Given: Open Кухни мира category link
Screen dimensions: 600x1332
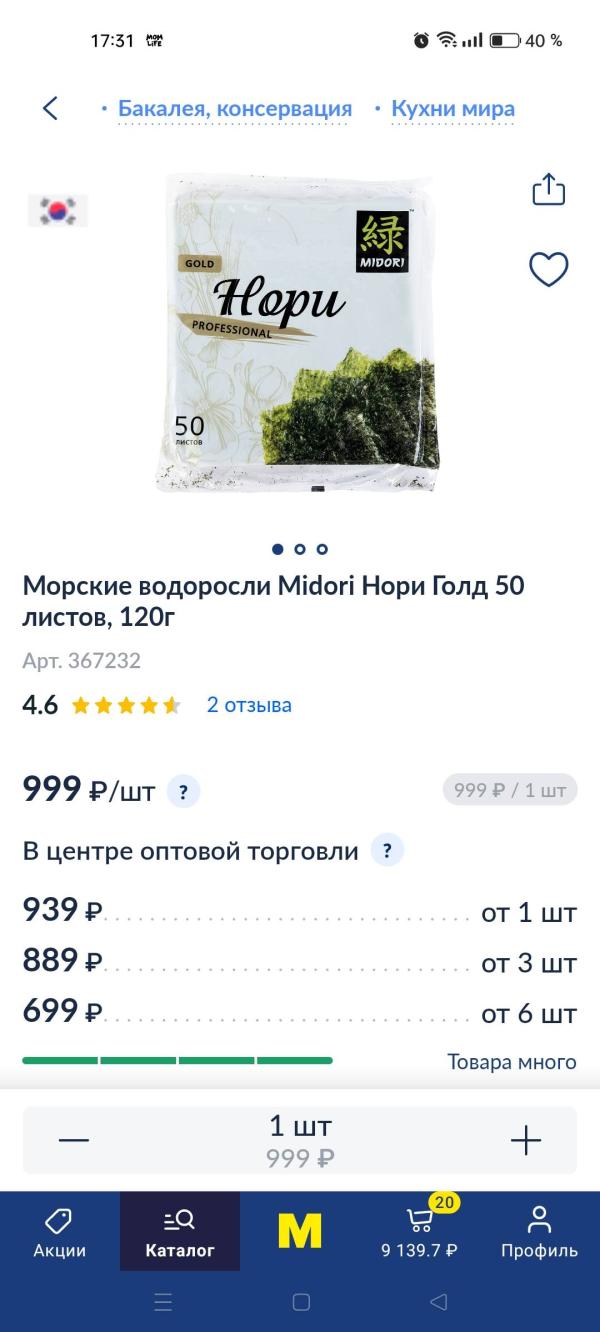Looking at the screenshot, I should pyautogui.click(x=453, y=109).
